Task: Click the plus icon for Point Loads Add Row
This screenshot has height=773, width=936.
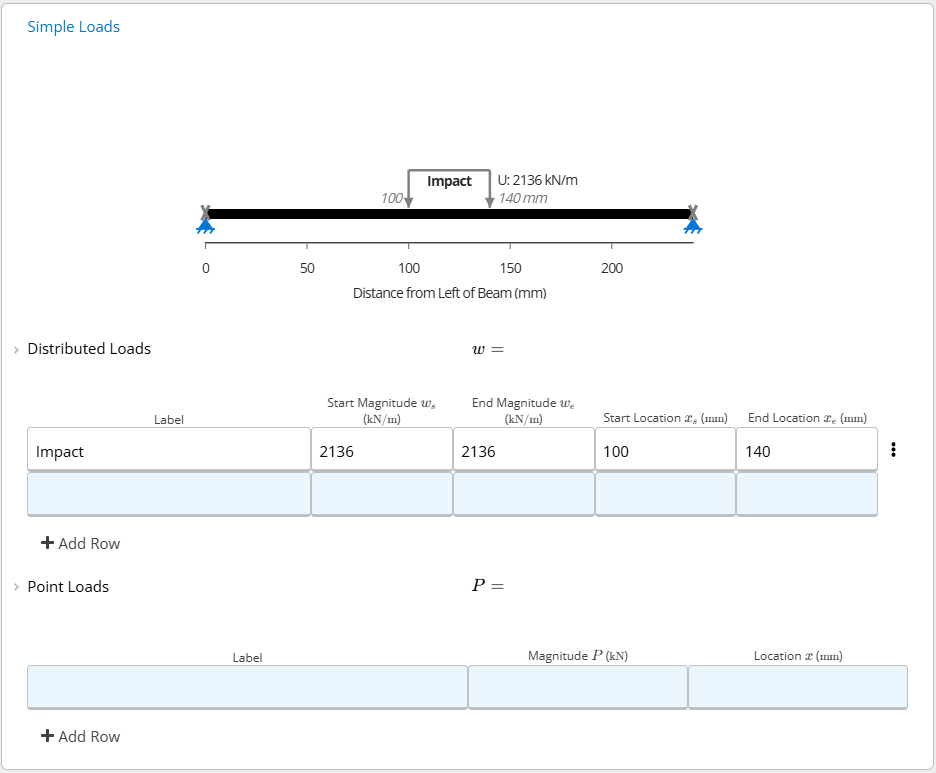Action: (47, 735)
